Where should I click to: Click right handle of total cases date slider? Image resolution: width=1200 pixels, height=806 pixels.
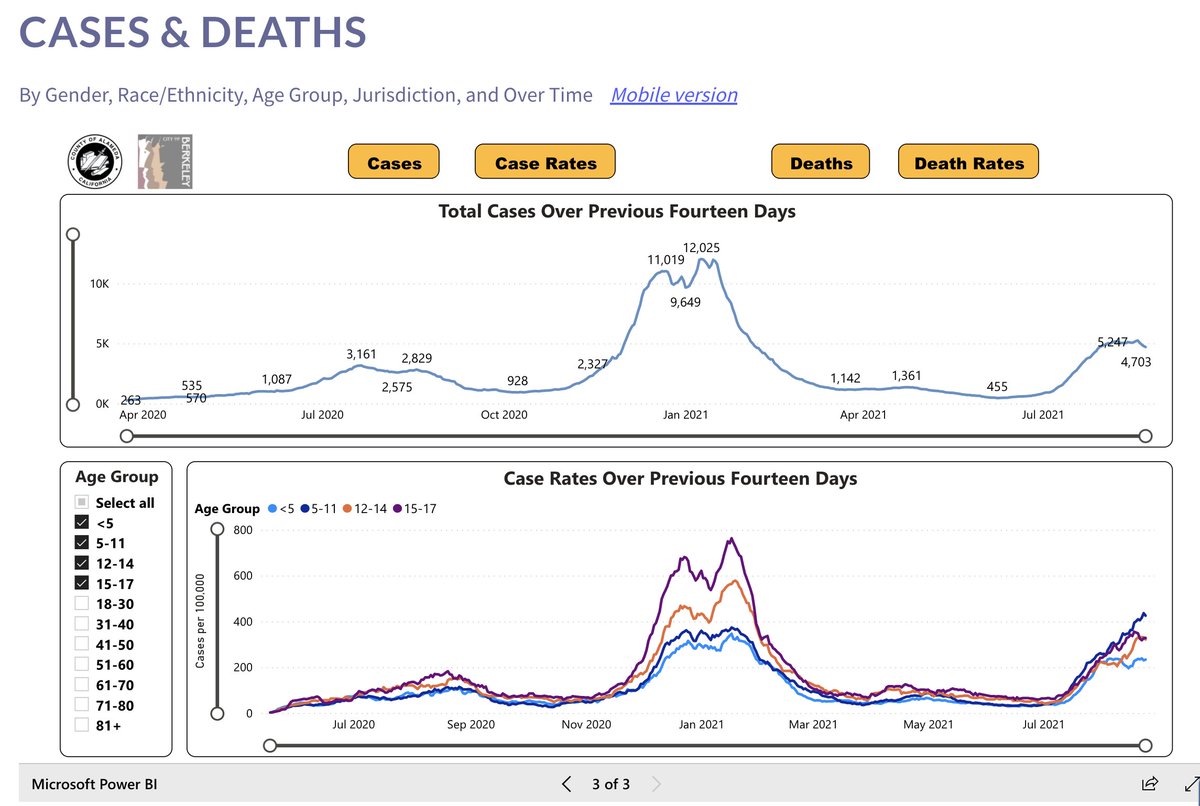click(x=1146, y=436)
